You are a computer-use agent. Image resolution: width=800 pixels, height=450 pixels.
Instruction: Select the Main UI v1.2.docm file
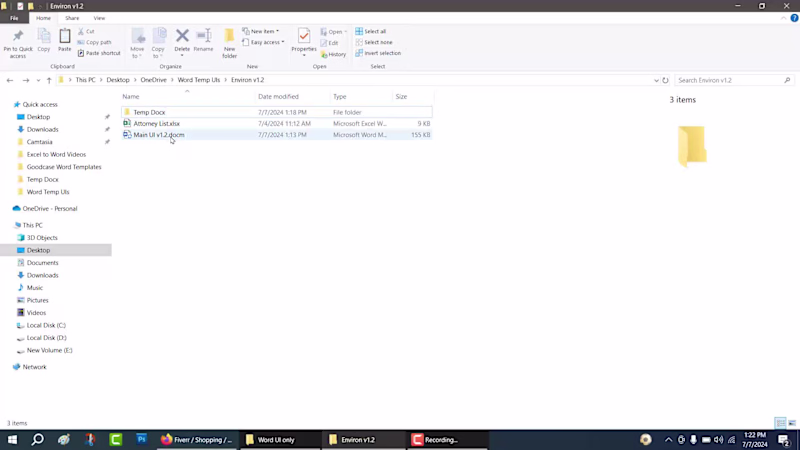coord(277,135)
